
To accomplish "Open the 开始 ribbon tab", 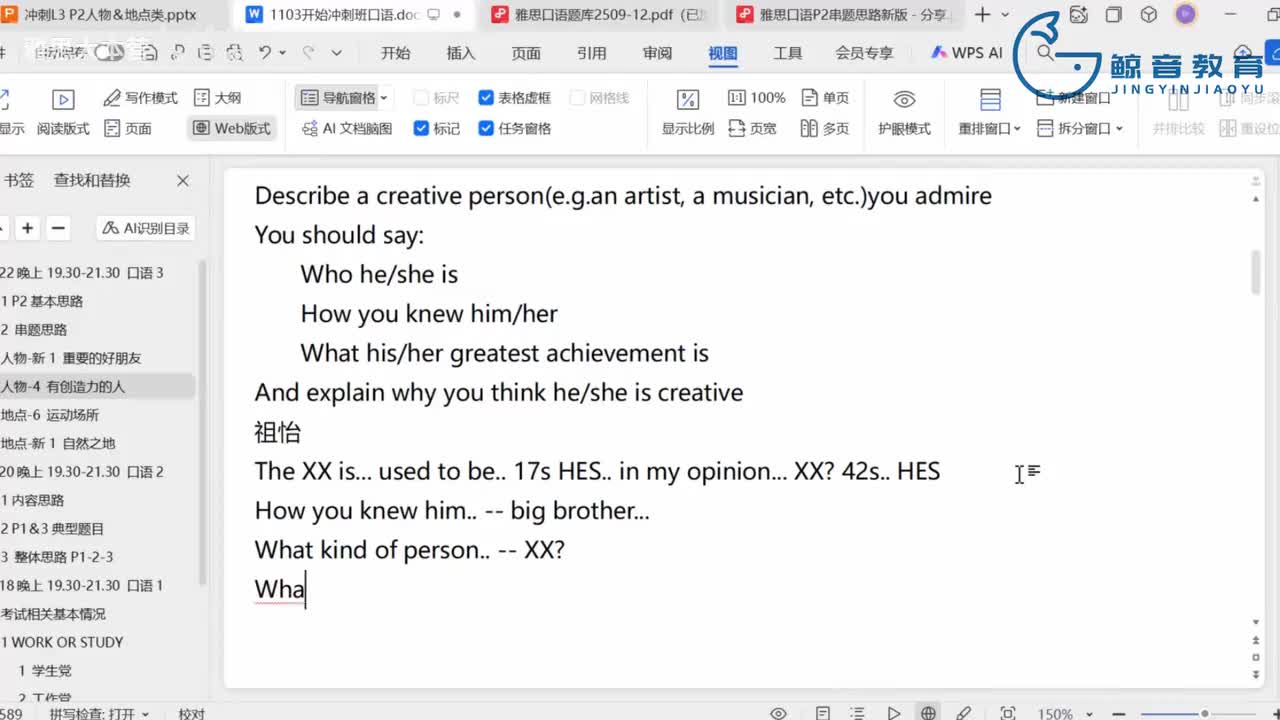I will click(x=396, y=53).
